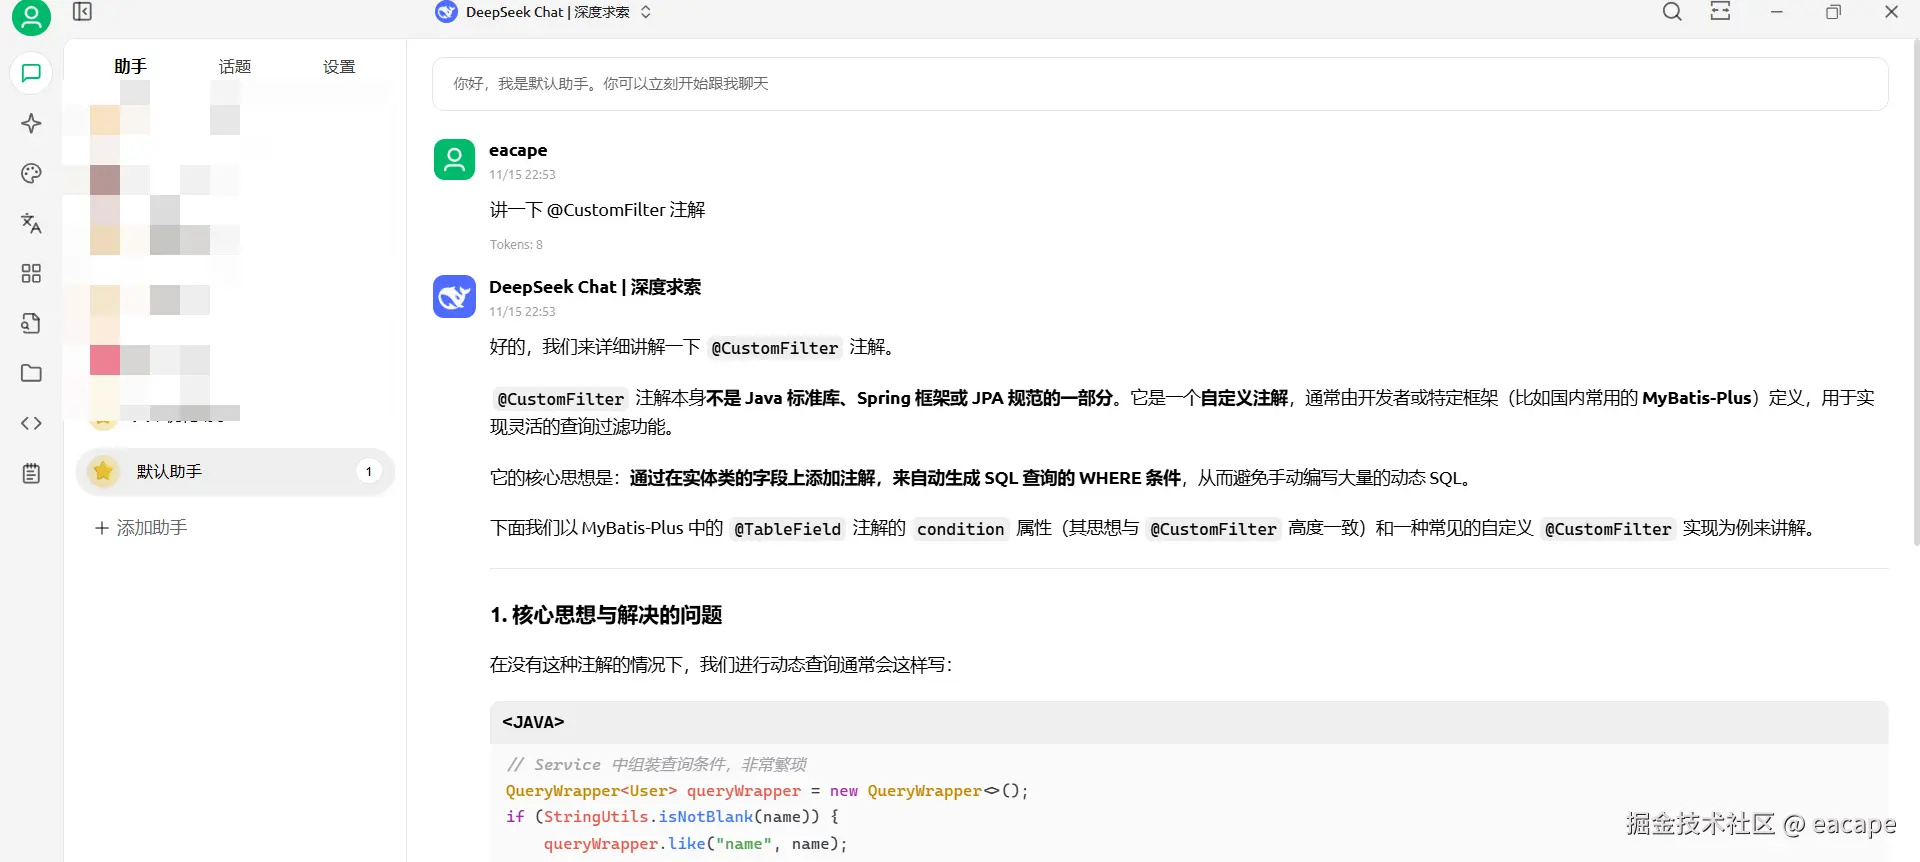This screenshot has width=1920, height=862.
Task: Minimize the Cherry Studio window
Action: [x=1776, y=12]
